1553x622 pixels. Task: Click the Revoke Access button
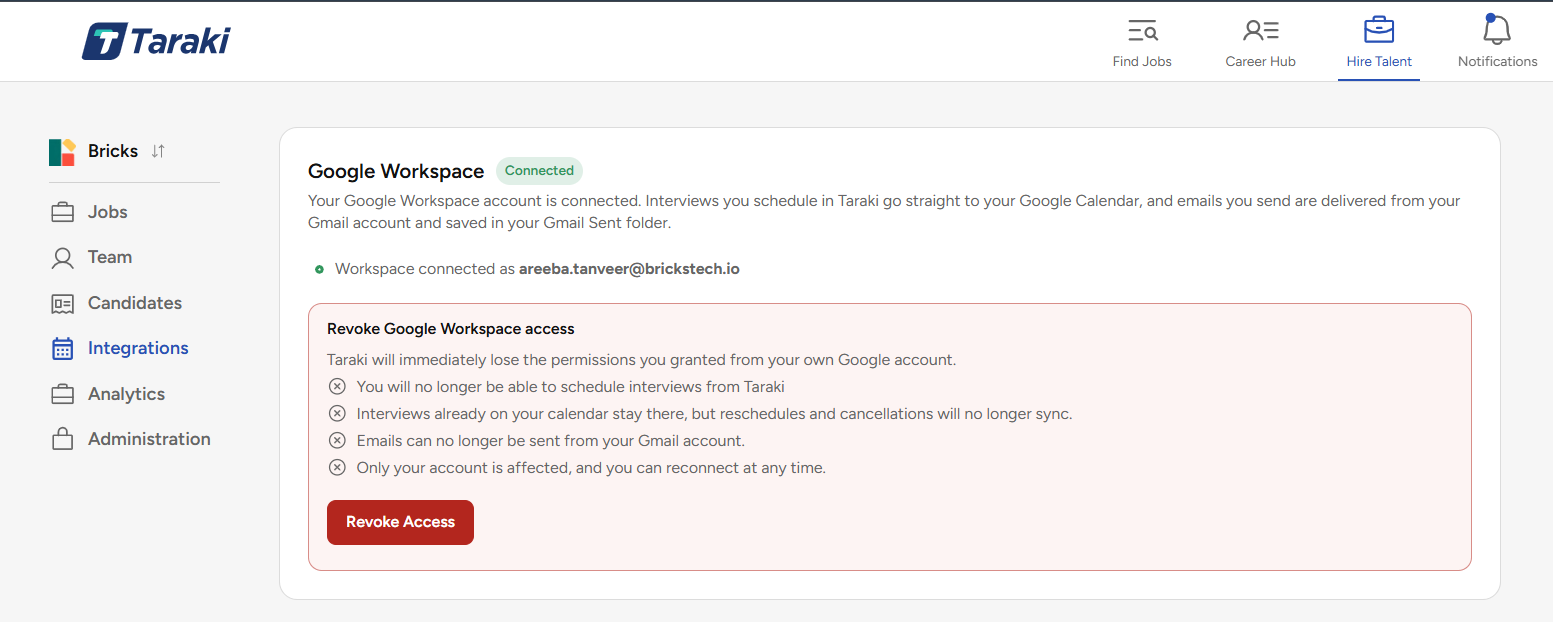400,522
